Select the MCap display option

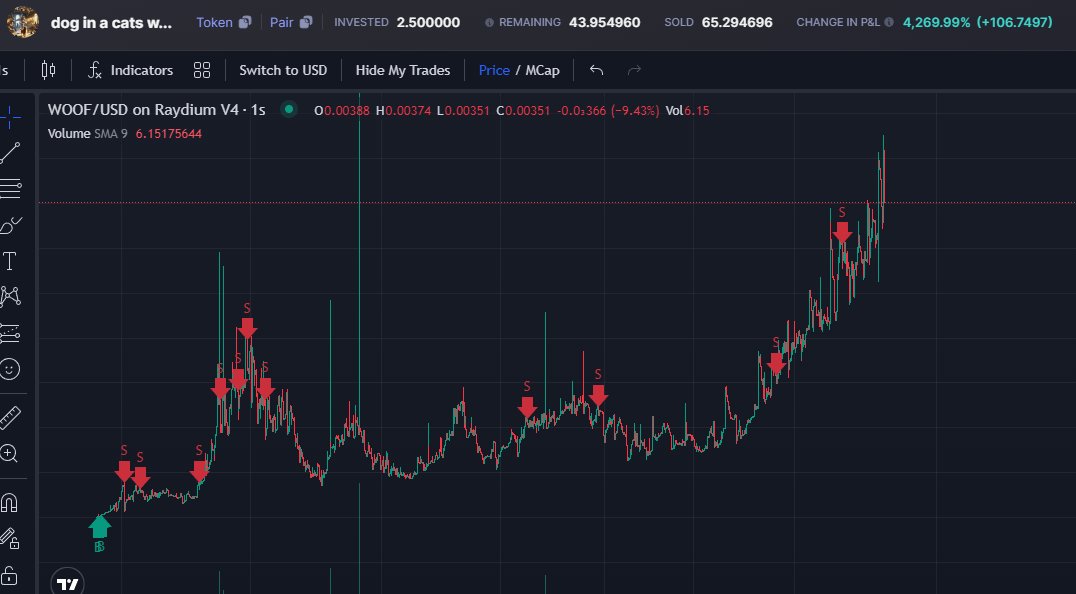tap(542, 70)
